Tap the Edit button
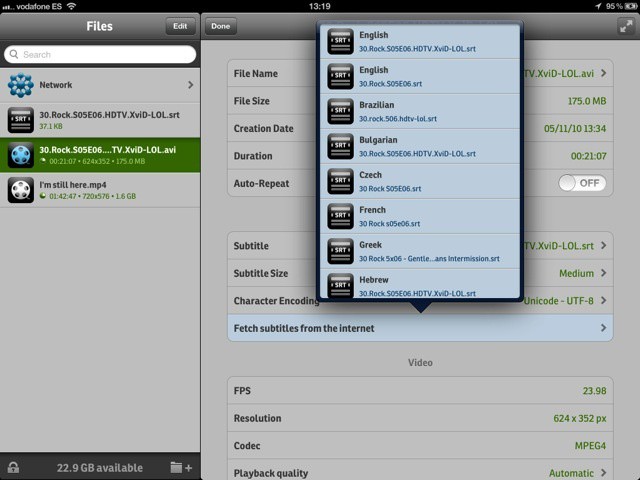The width and height of the screenshot is (640, 480). [180, 26]
